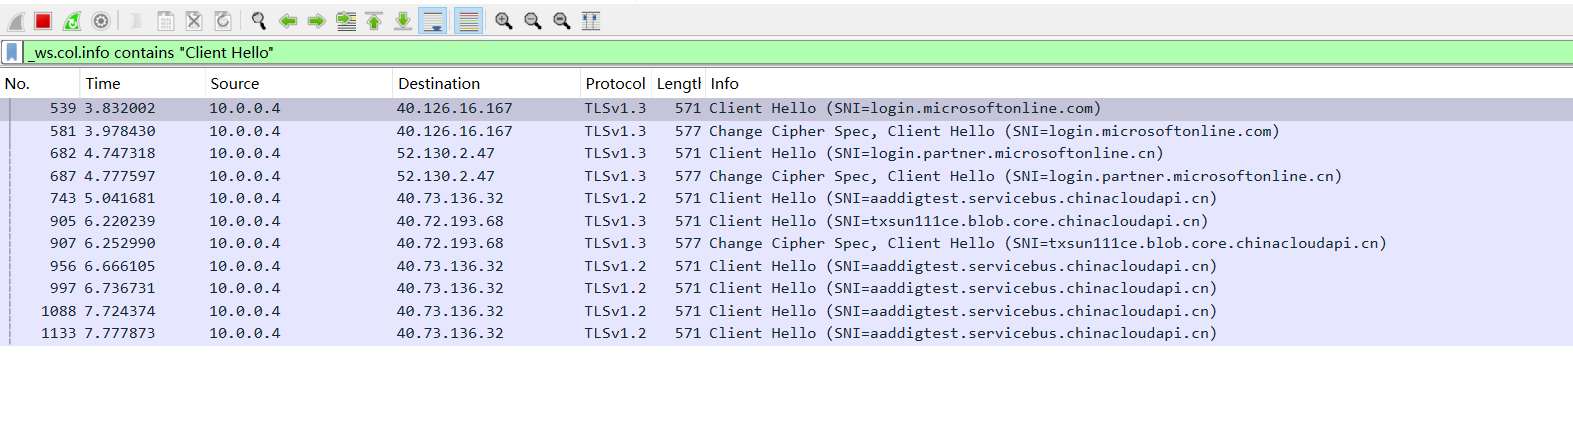
Task: Reset text to normal size
Action: 562,21
